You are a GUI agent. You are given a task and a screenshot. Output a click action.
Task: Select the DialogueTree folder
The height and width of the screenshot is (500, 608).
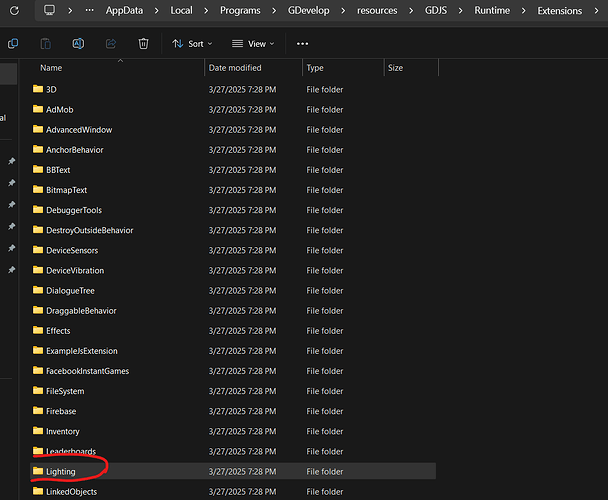pos(70,290)
